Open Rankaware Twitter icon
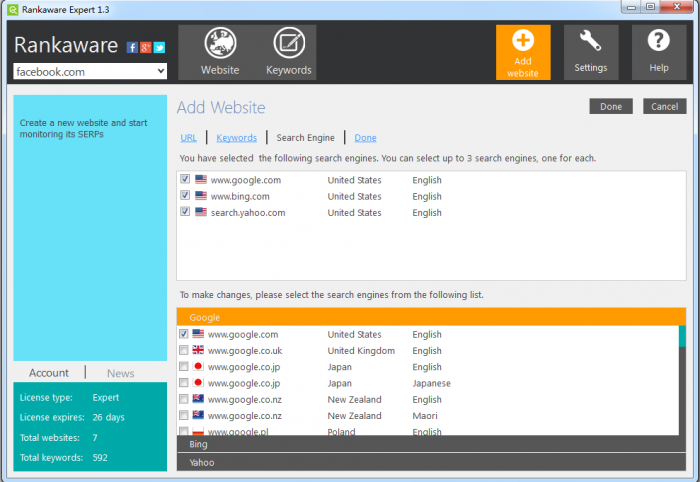The height and width of the screenshot is (482, 700). pyautogui.click(x=159, y=47)
